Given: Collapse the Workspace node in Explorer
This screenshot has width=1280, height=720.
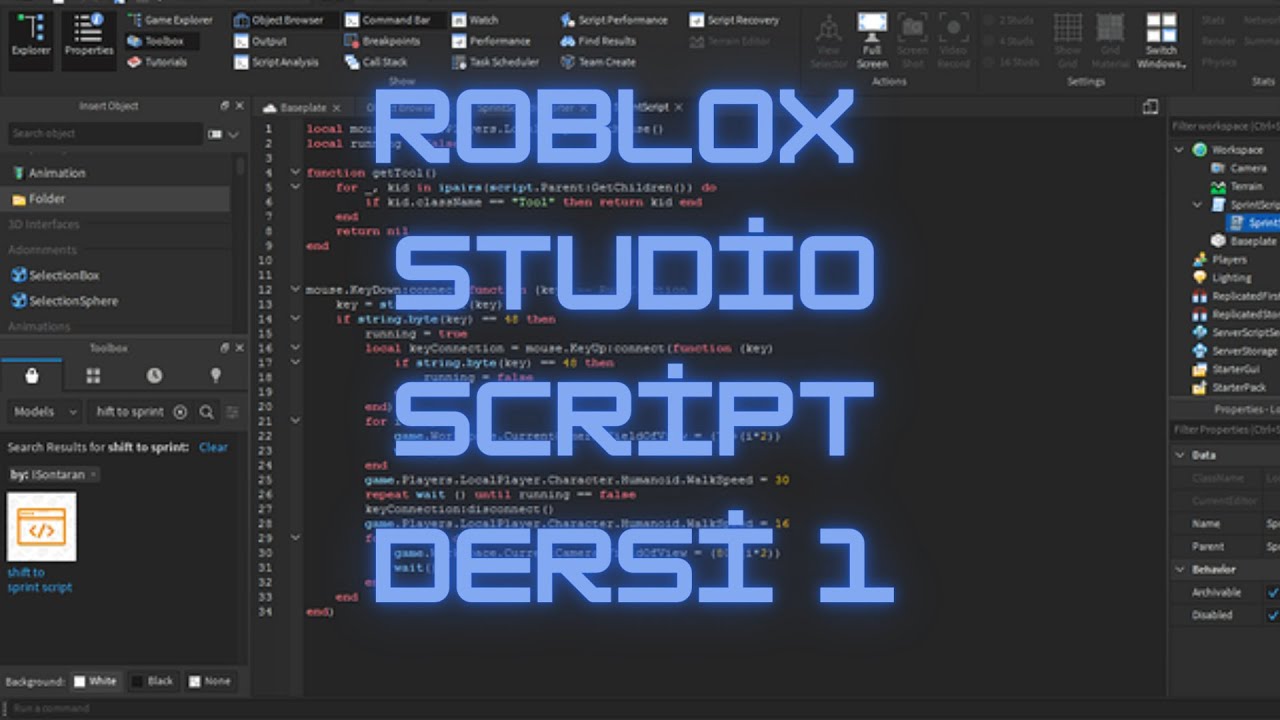Looking at the screenshot, I should (x=1180, y=150).
